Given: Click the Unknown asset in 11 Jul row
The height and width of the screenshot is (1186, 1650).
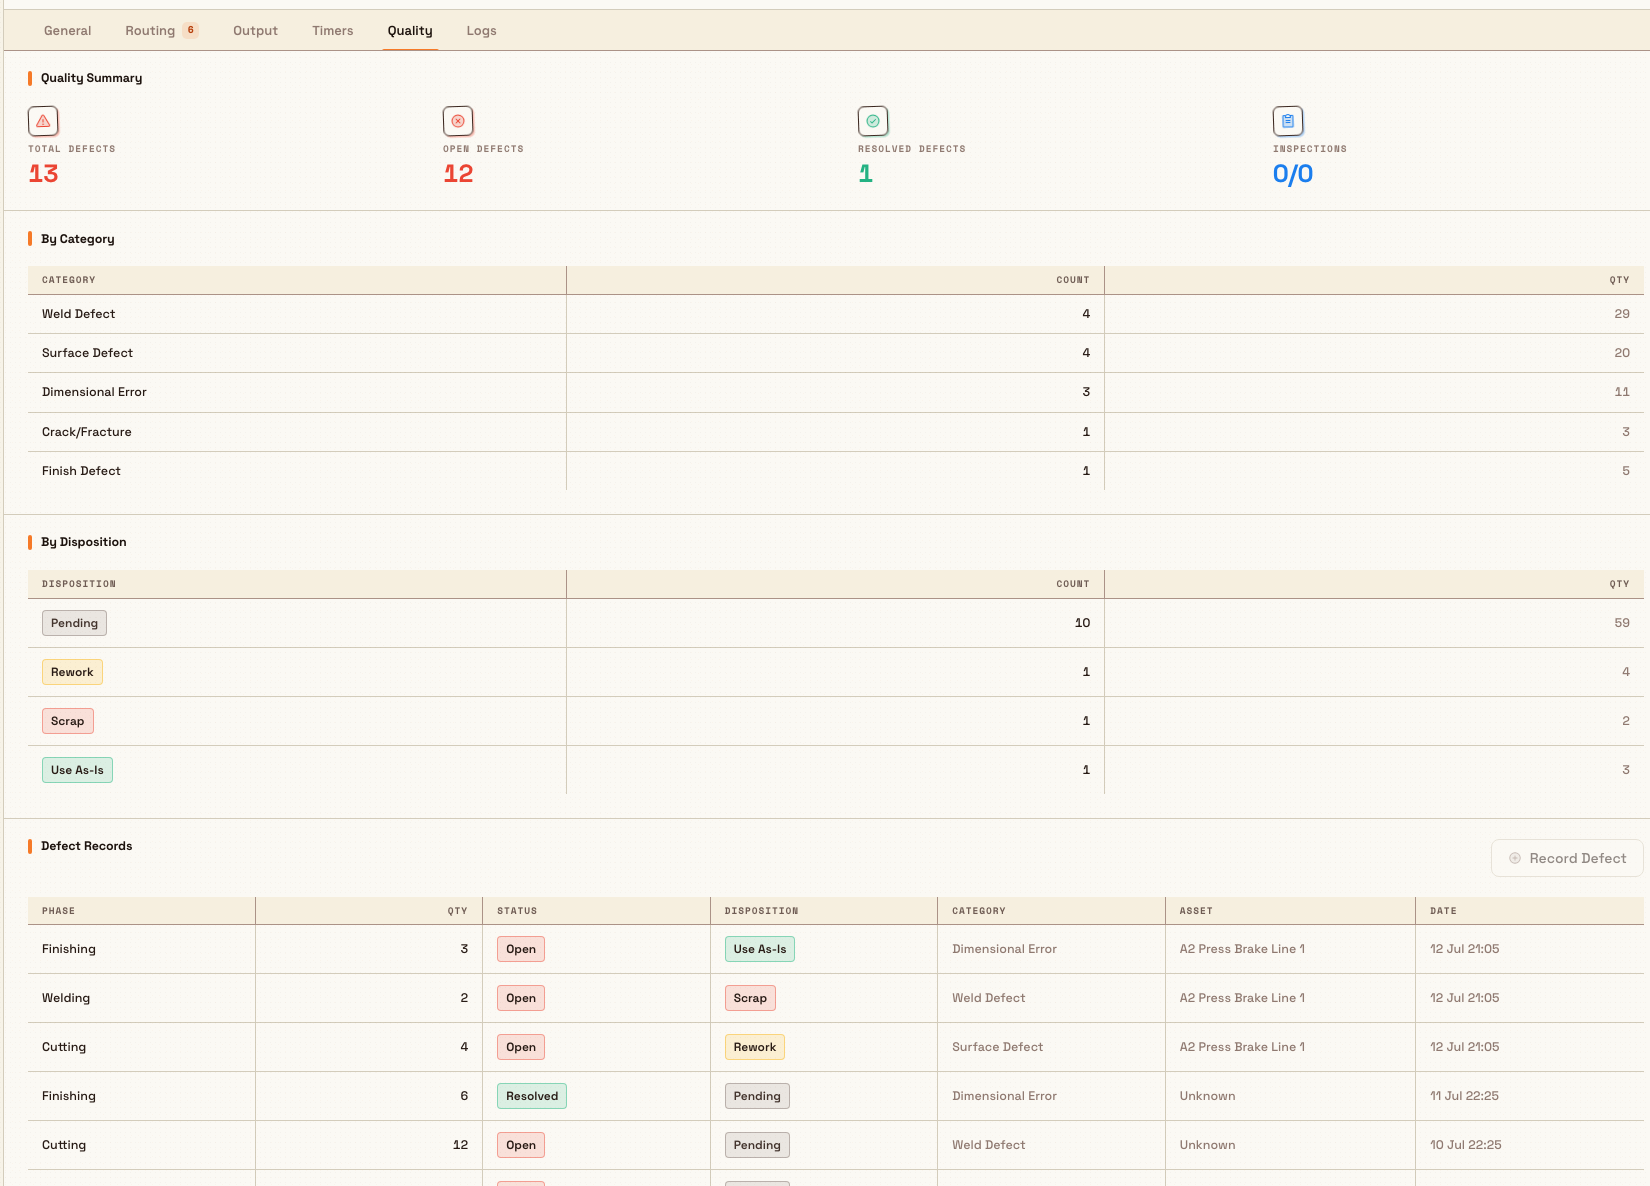Looking at the screenshot, I should coord(1207,1096).
